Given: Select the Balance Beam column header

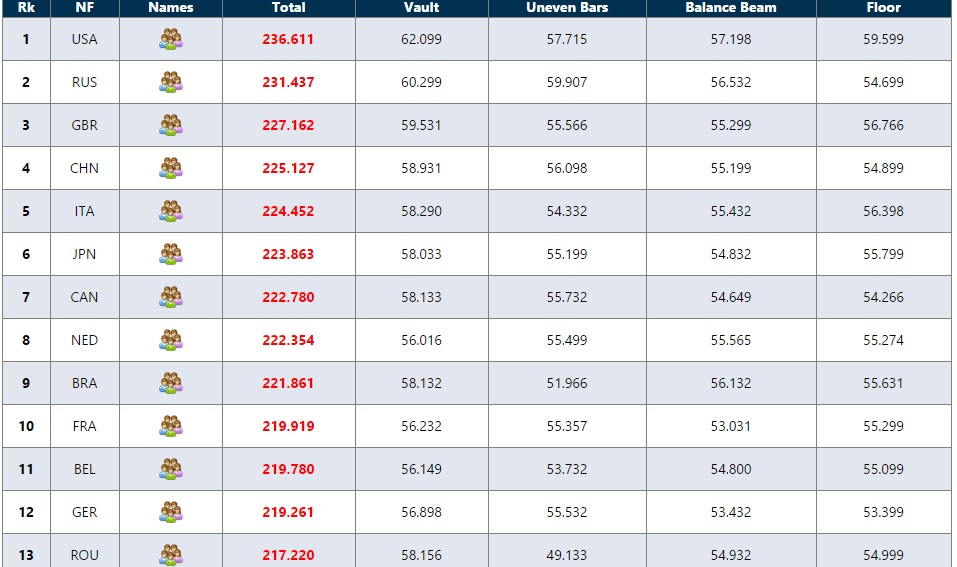Looking at the screenshot, I should (731, 8).
